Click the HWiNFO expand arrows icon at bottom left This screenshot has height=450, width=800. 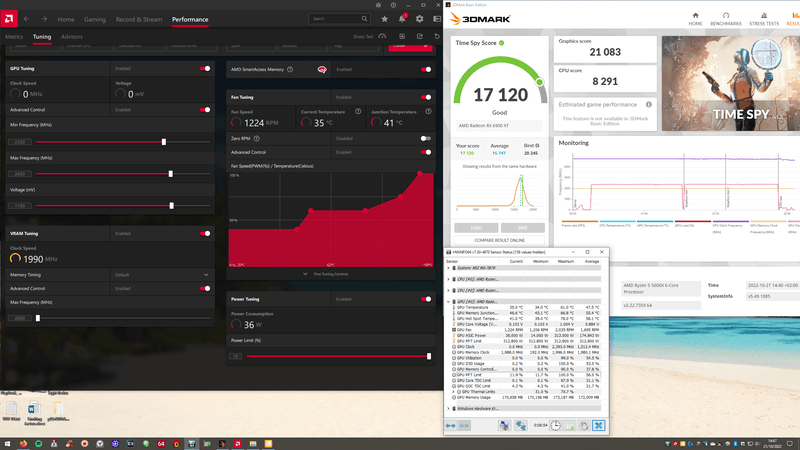[451, 426]
